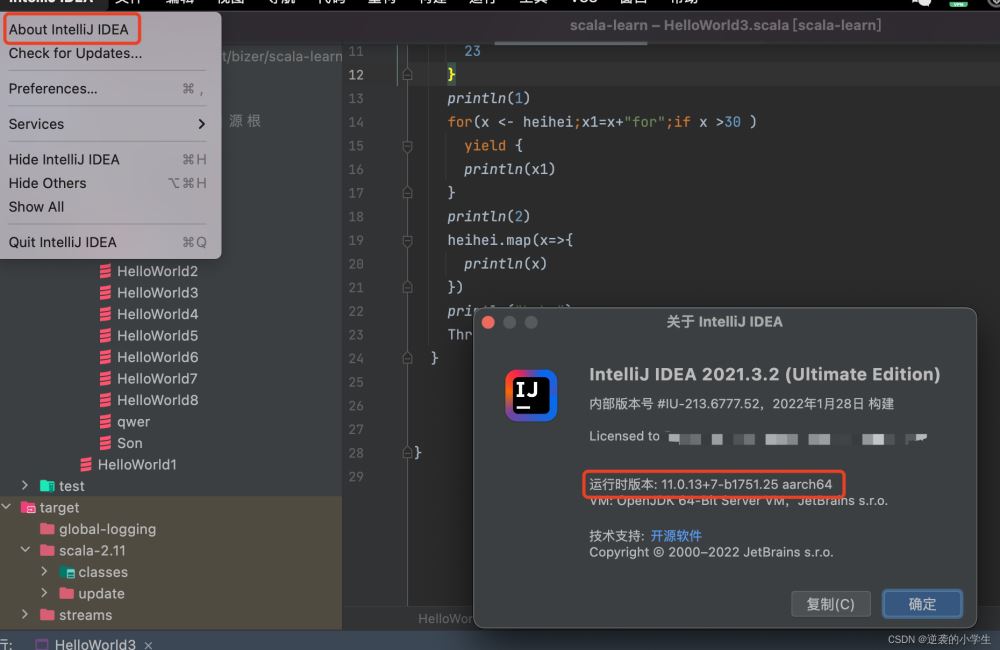This screenshot has width=1000, height=650.
Task: Click the 确定 confirm button
Action: tap(922, 604)
